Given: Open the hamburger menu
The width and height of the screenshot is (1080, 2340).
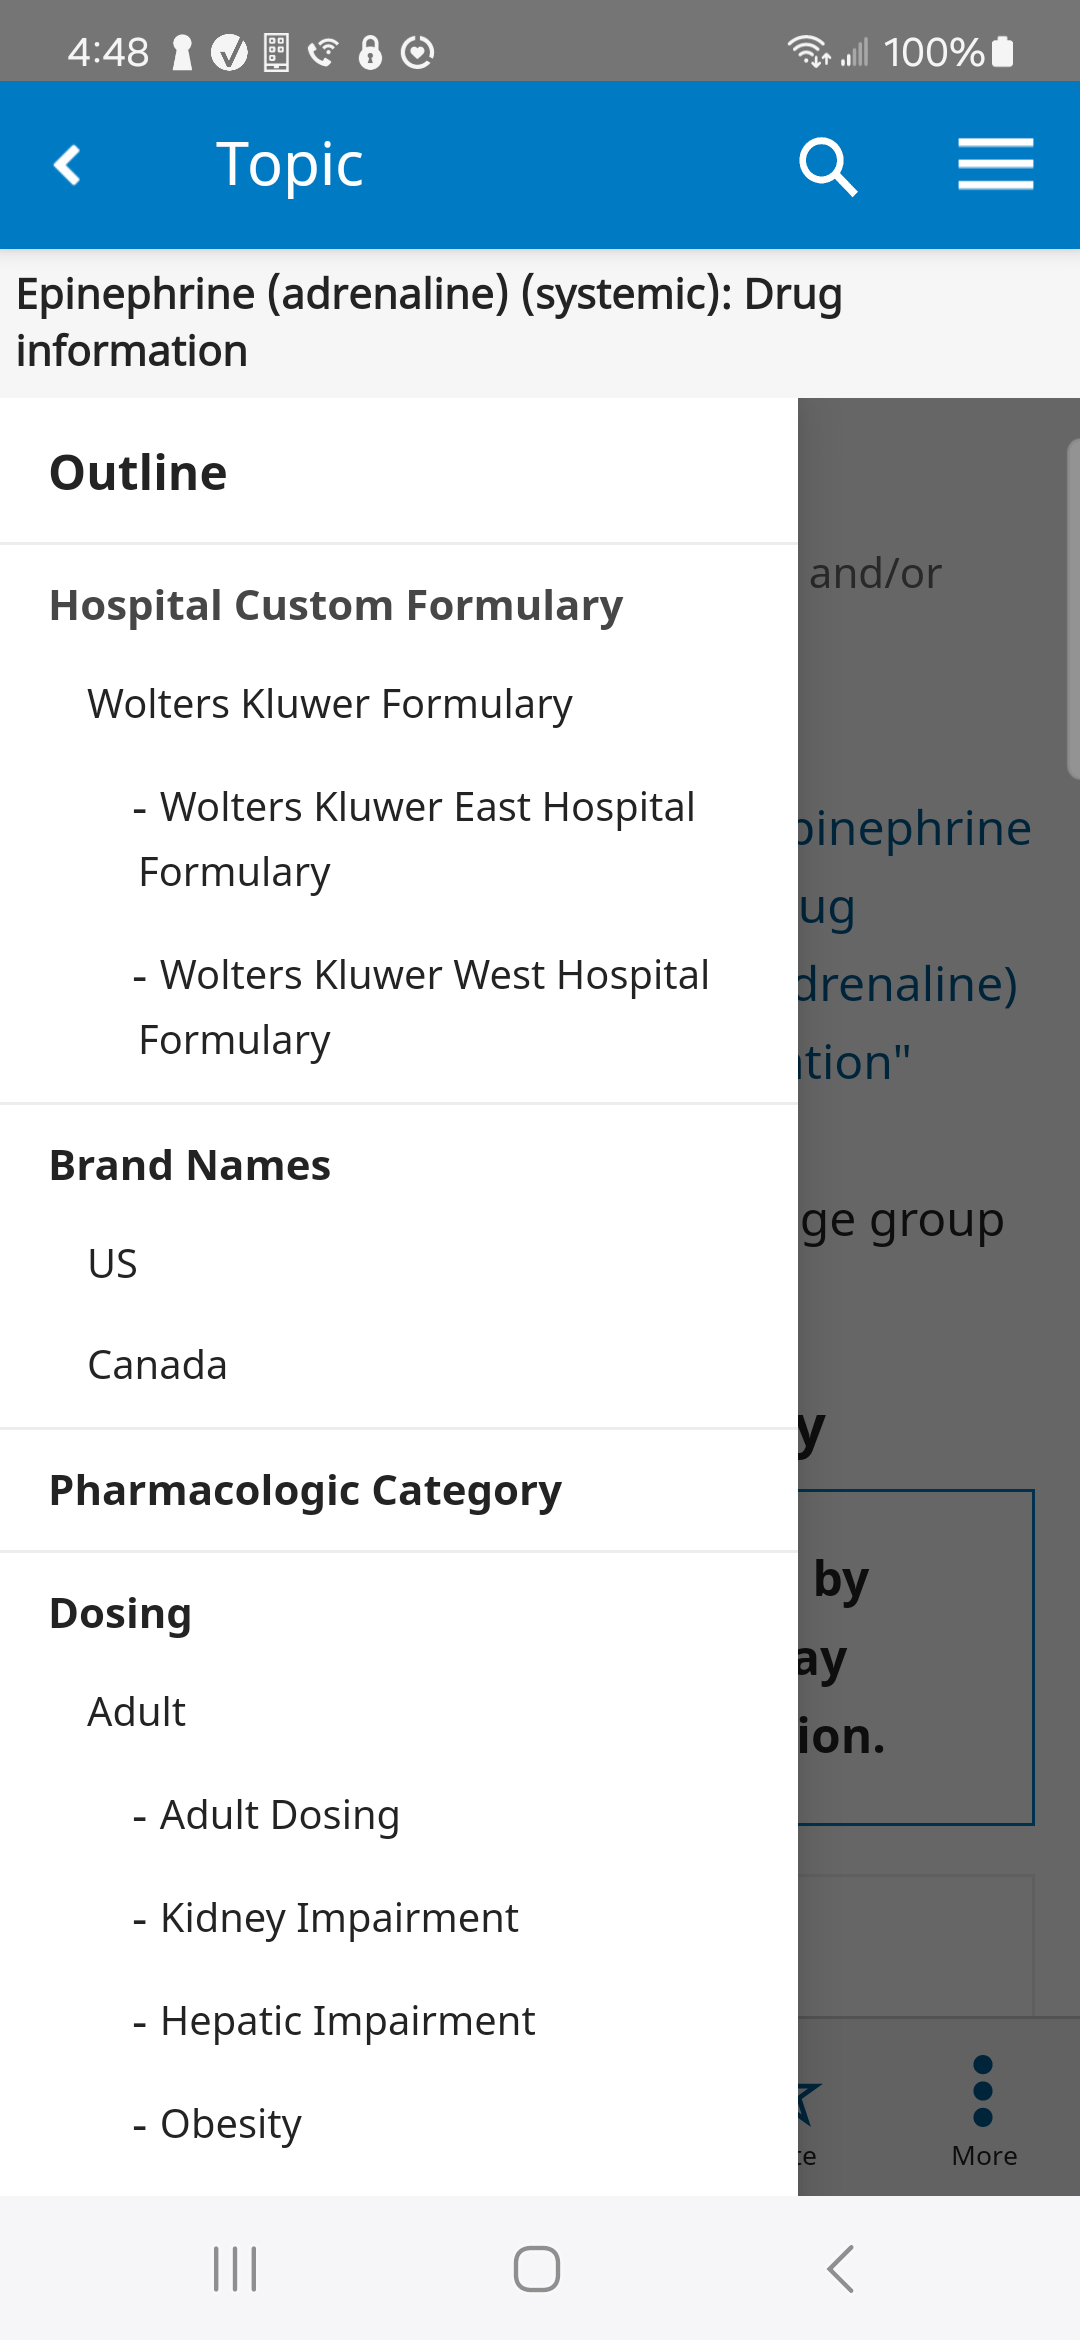Looking at the screenshot, I should 995,165.
